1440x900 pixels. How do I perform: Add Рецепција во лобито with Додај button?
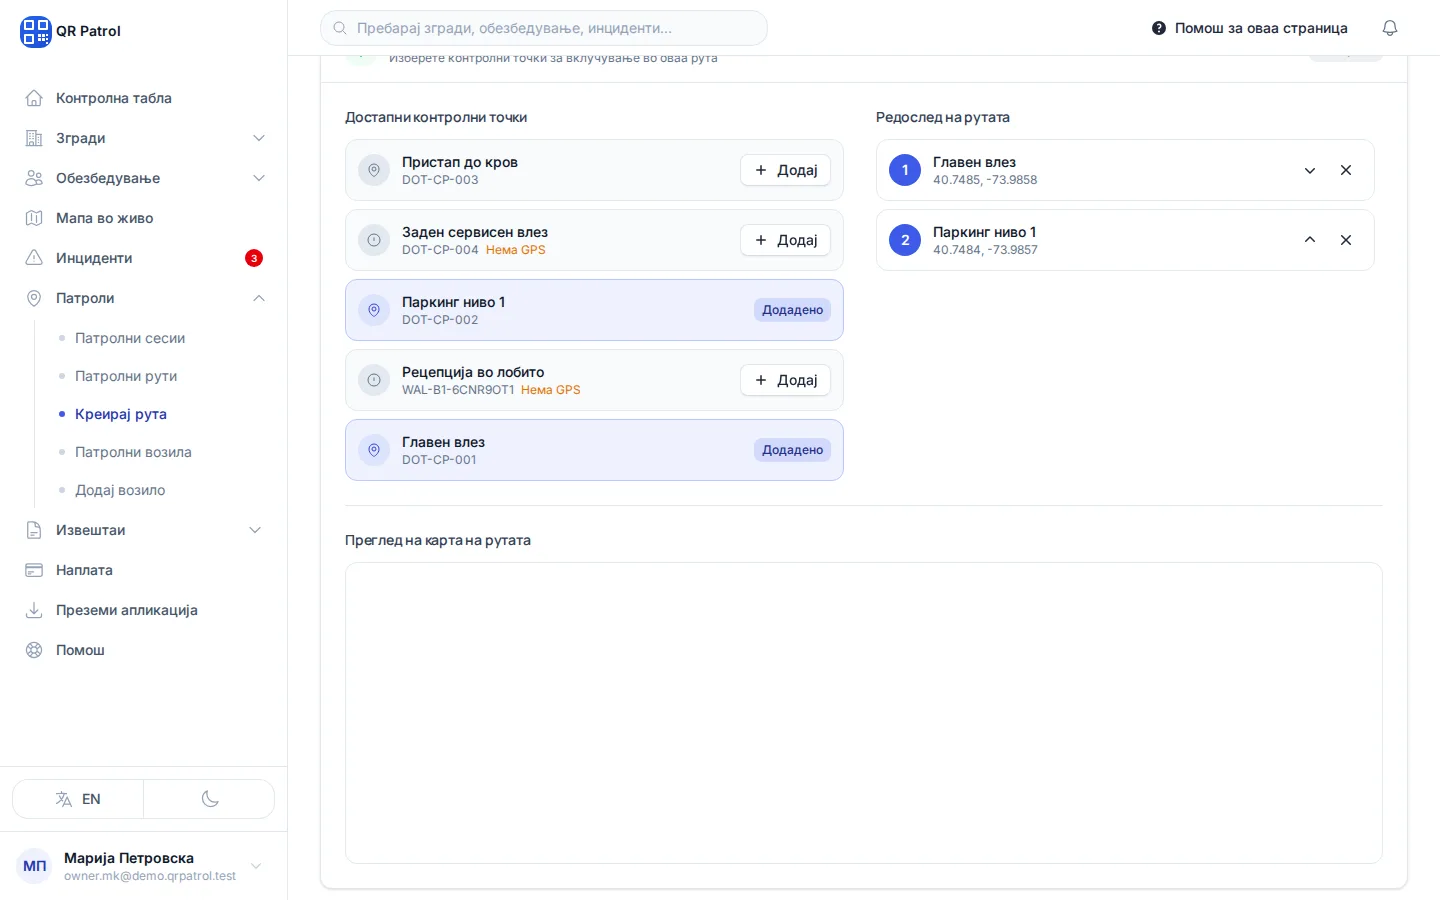(x=785, y=380)
